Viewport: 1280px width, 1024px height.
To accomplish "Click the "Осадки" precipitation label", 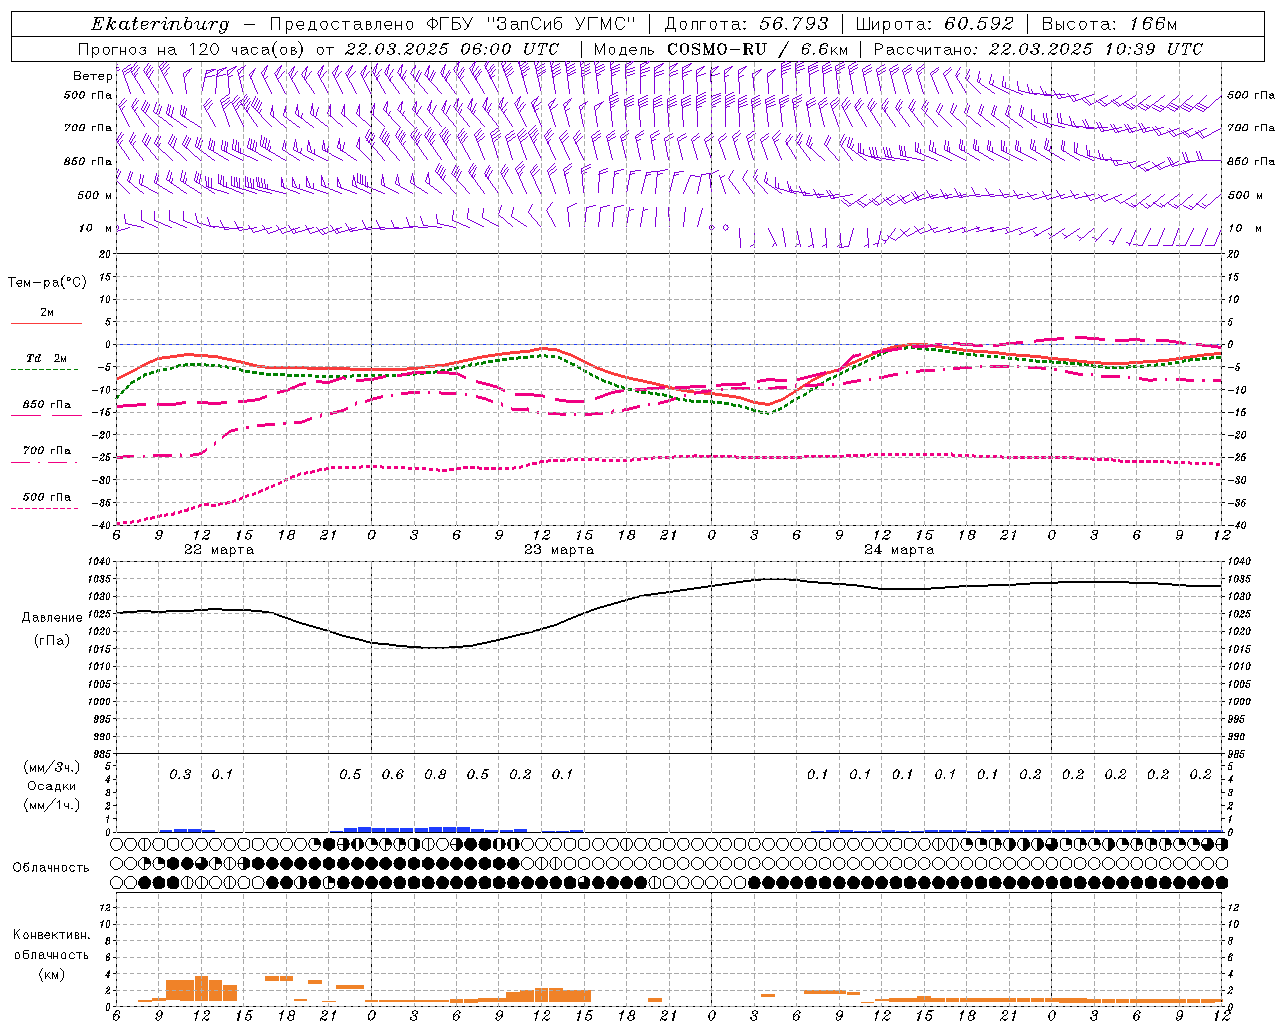I will pyautogui.click(x=52, y=786).
